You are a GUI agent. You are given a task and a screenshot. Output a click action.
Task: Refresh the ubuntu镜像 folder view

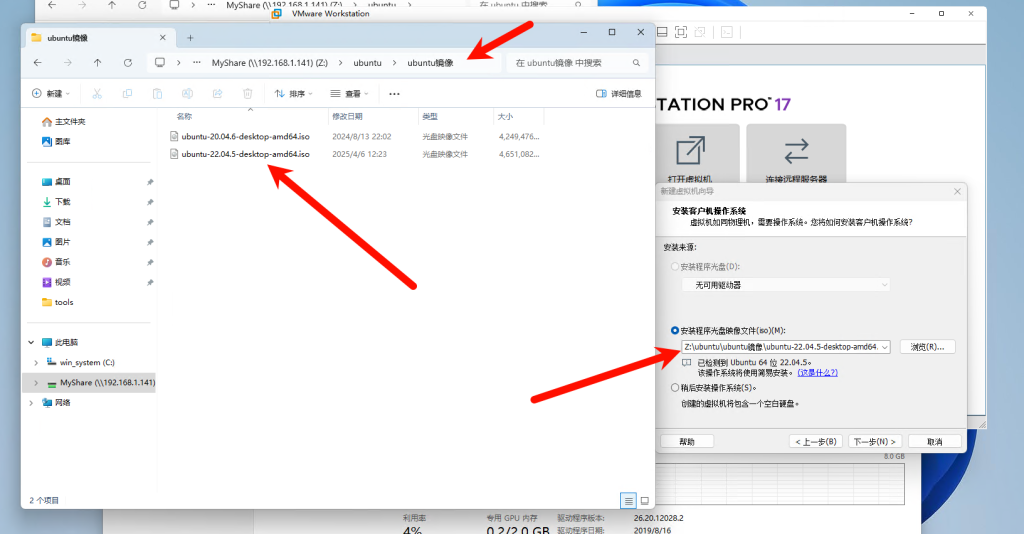pyautogui.click(x=128, y=63)
